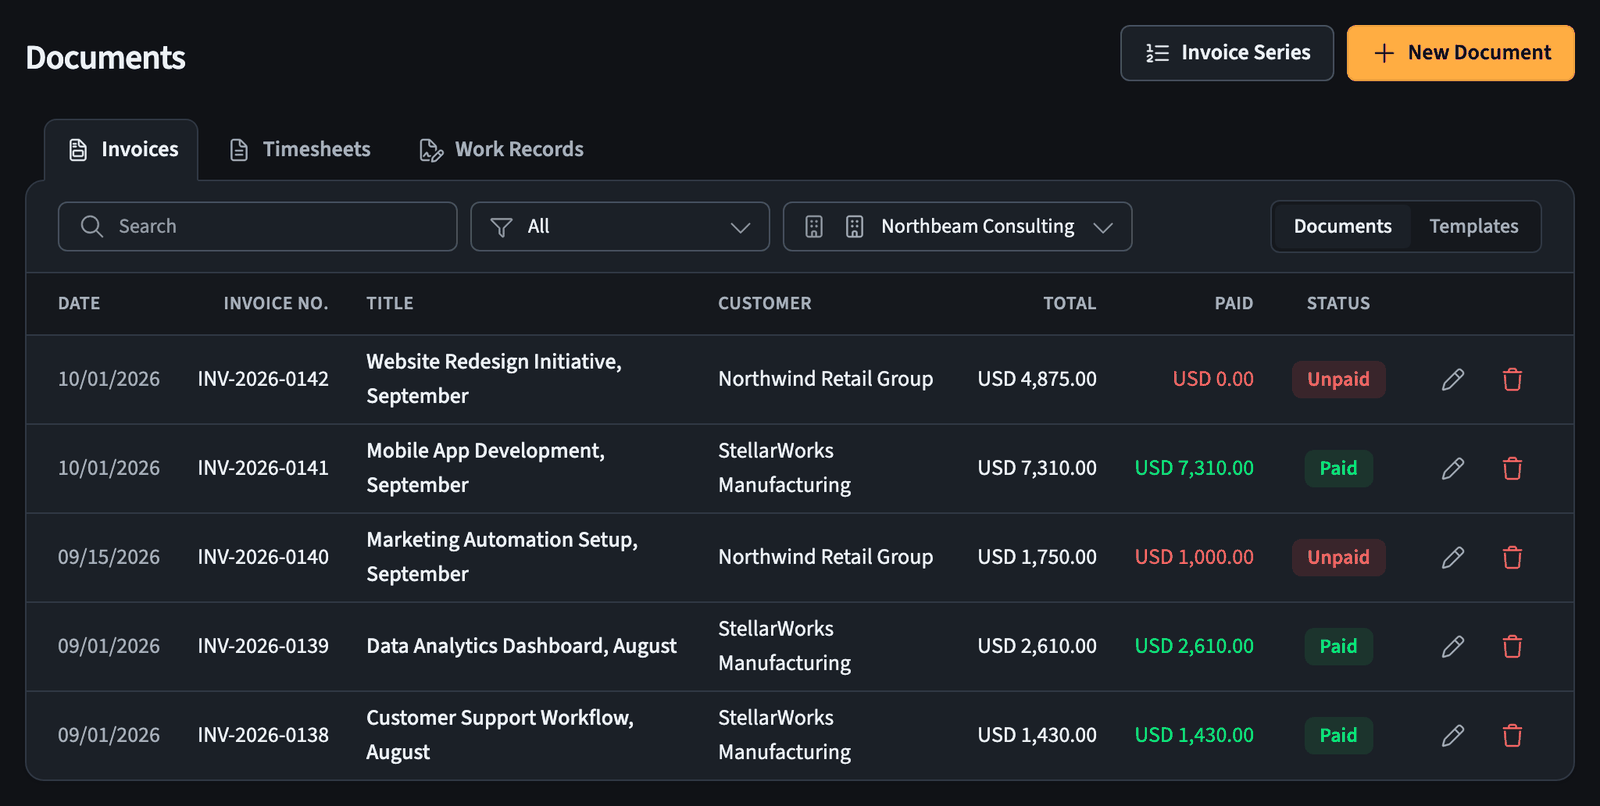Open the All filter dropdown
The height and width of the screenshot is (806, 1600).
620,227
